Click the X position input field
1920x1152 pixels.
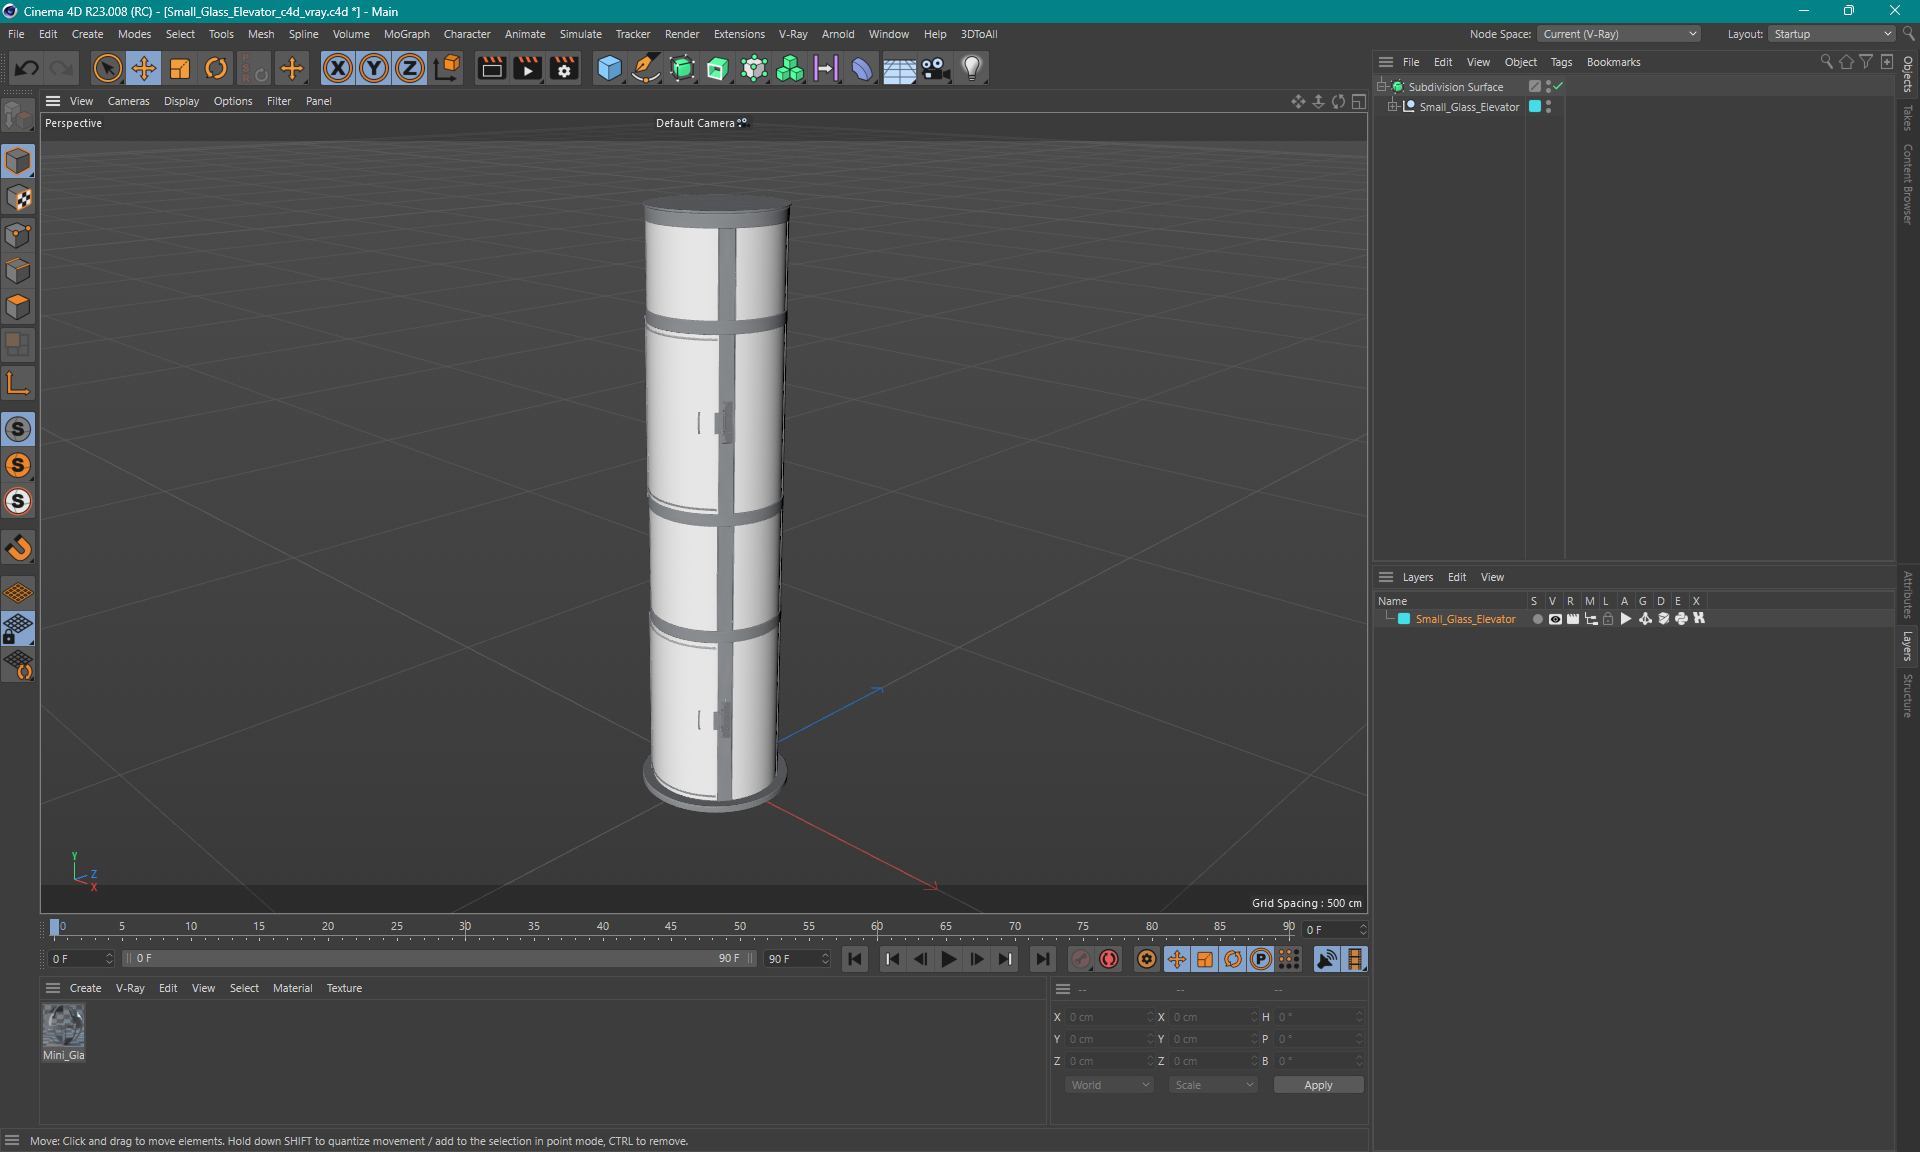coord(1109,1017)
